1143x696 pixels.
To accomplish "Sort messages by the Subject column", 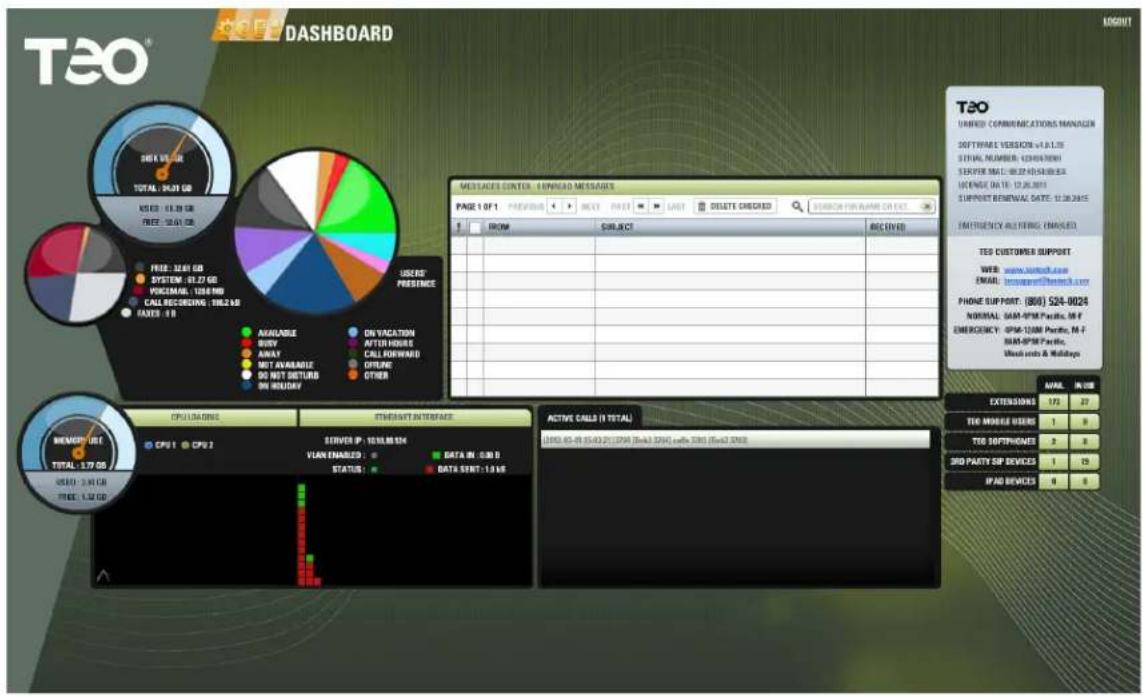I will click(x=730, y=227).
